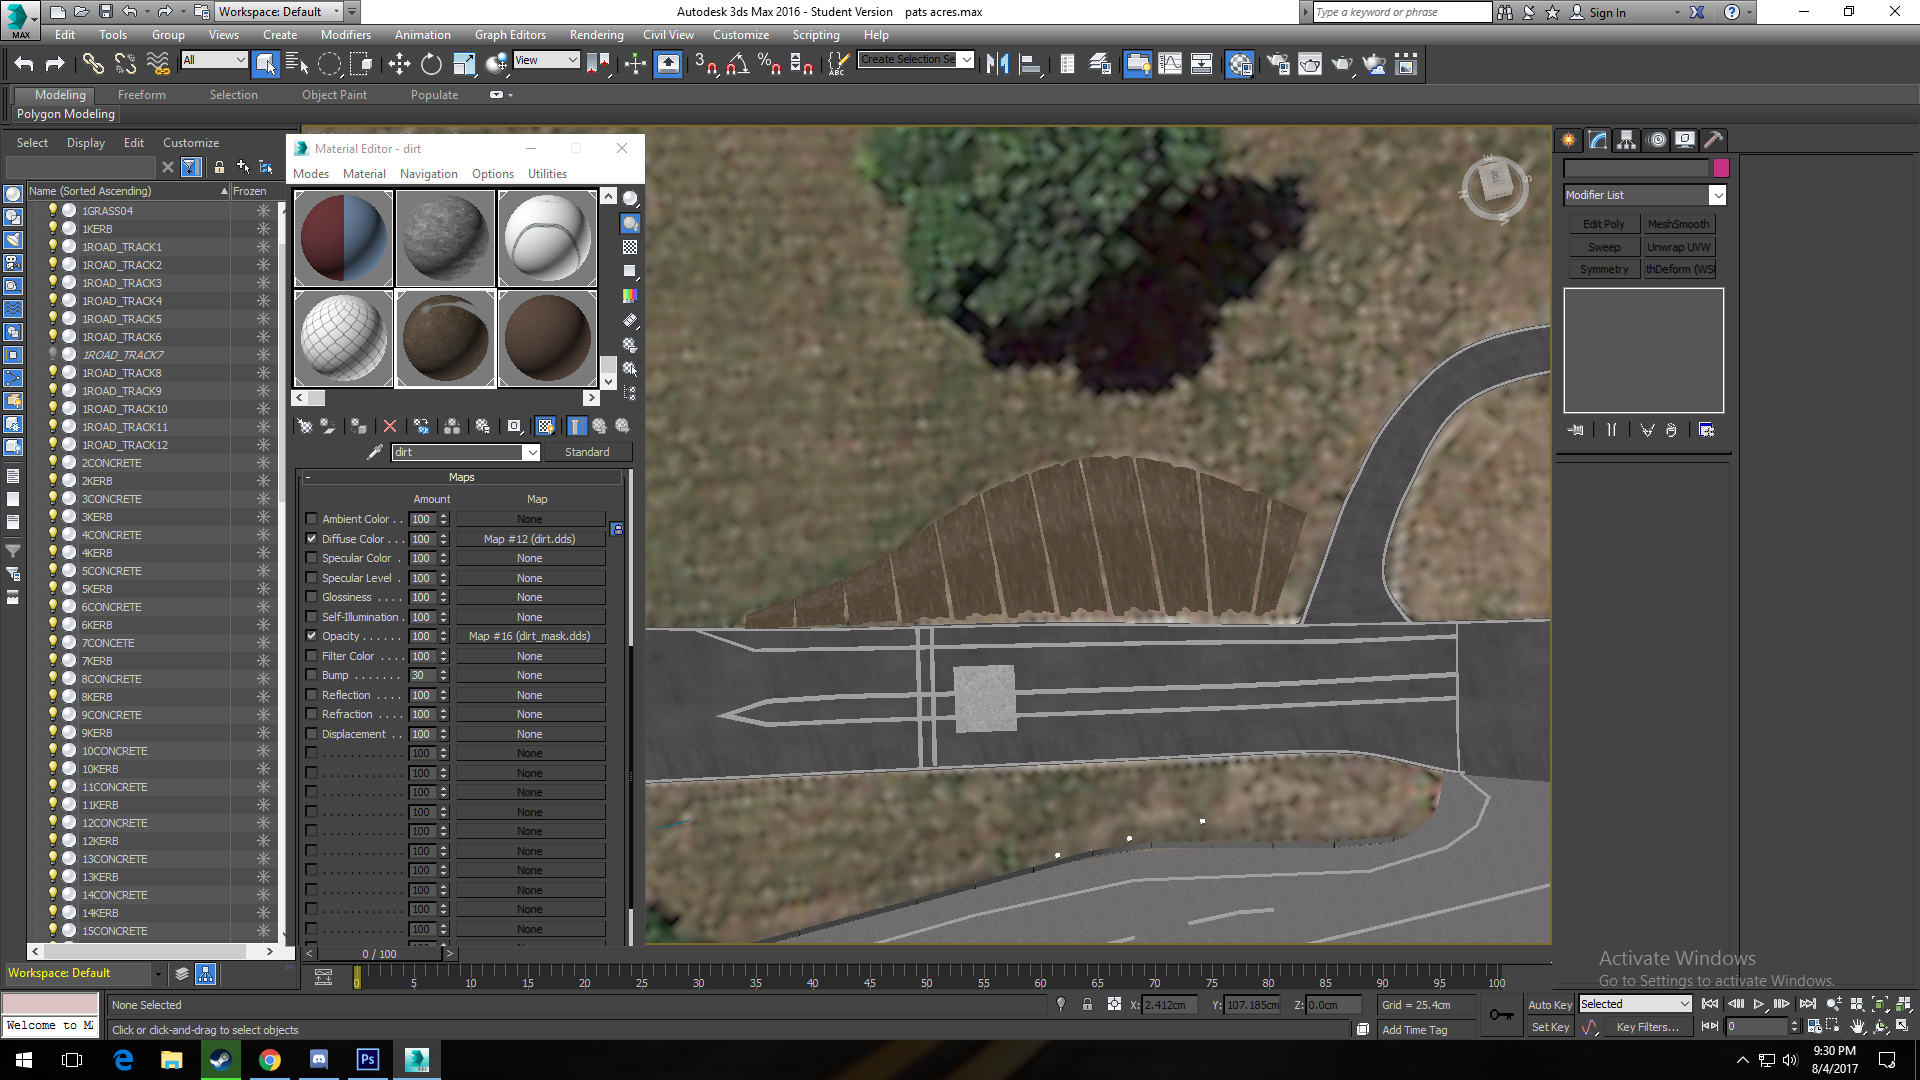Disable the Diffuse Color map checkbox
This screenshot has width=1920, height=1080.
311,539
